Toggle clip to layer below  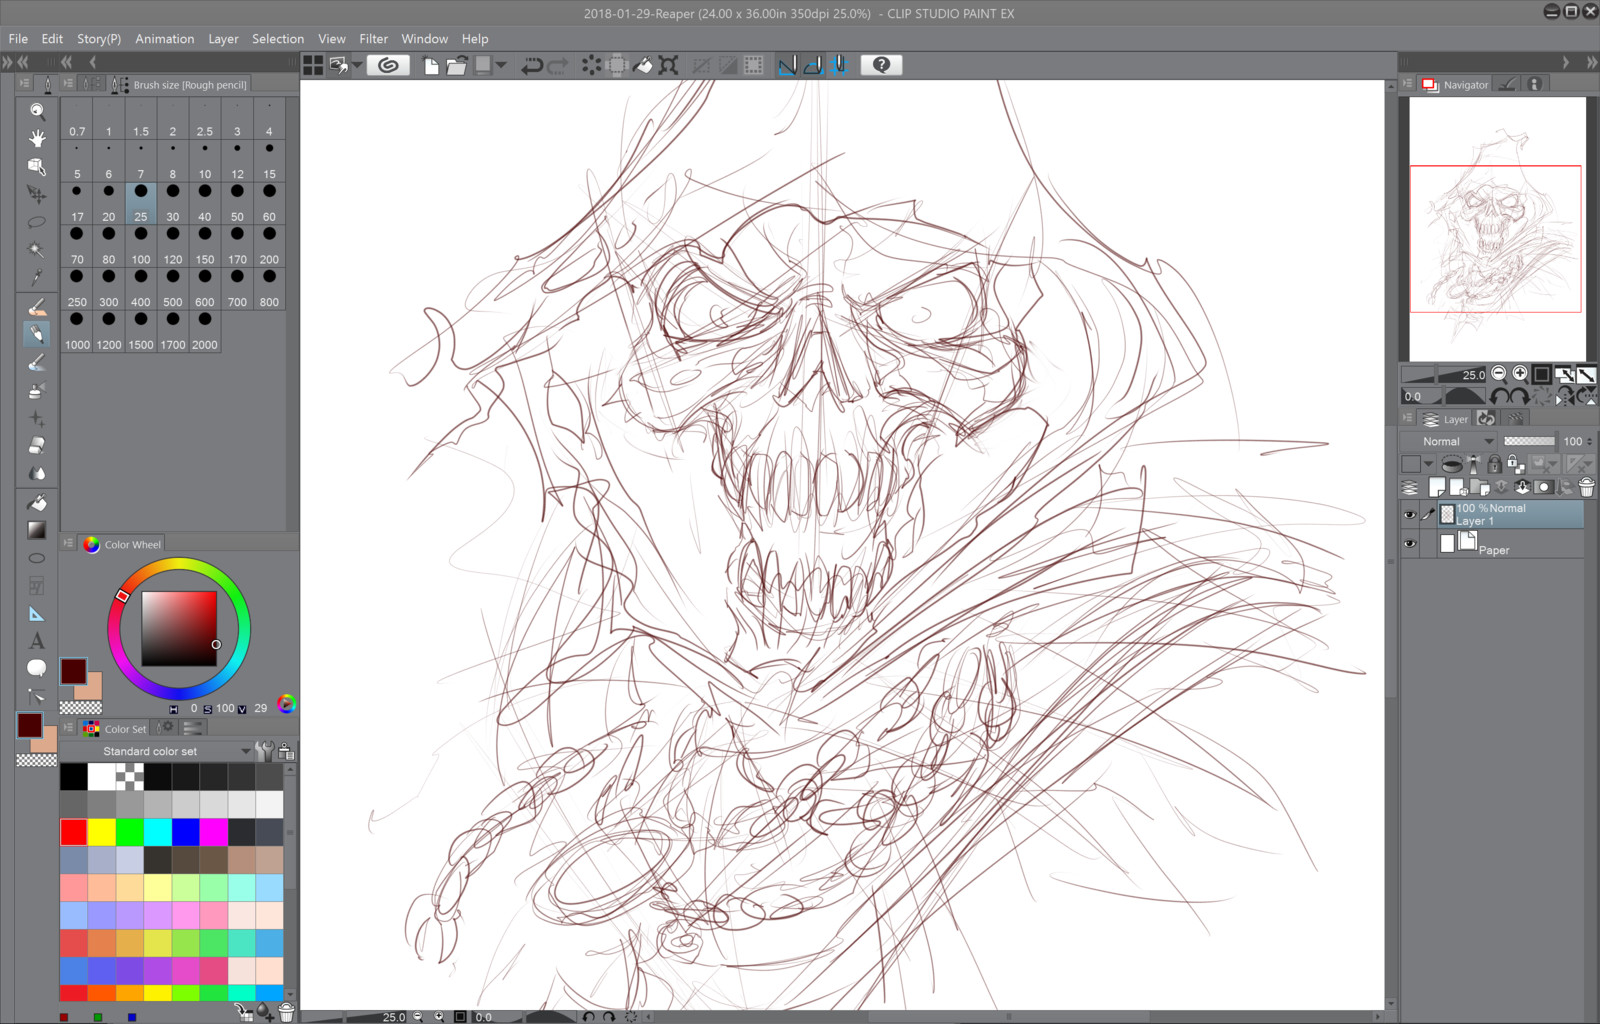coord(1452,464)
